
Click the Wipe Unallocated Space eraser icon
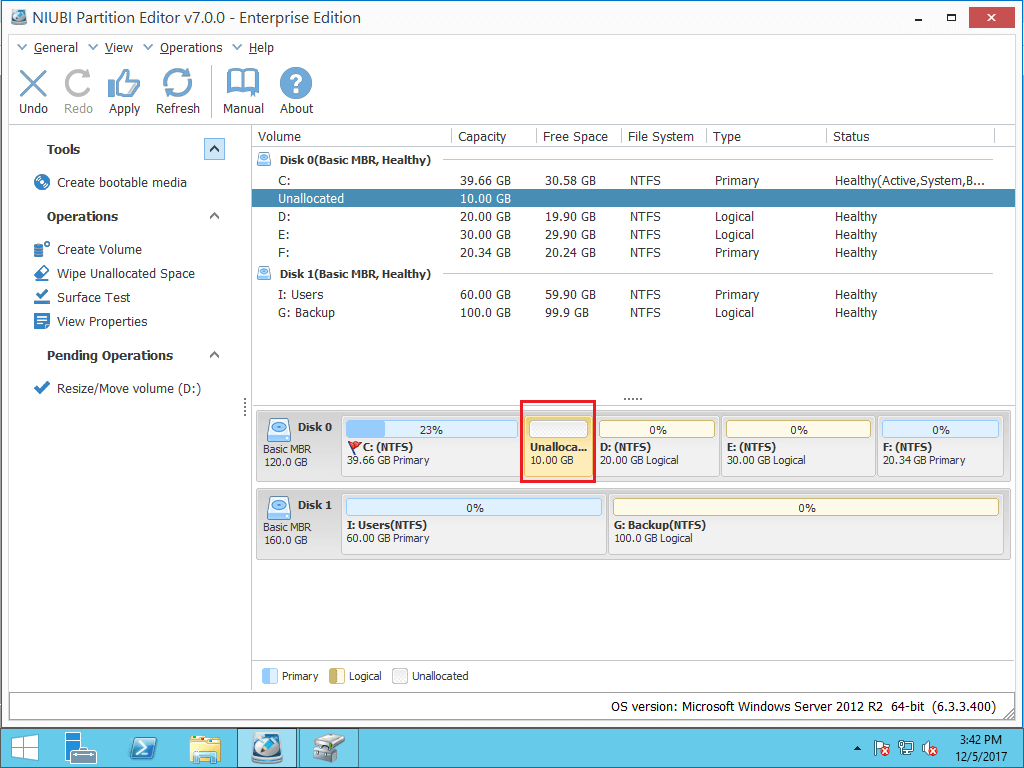point(42,273)
